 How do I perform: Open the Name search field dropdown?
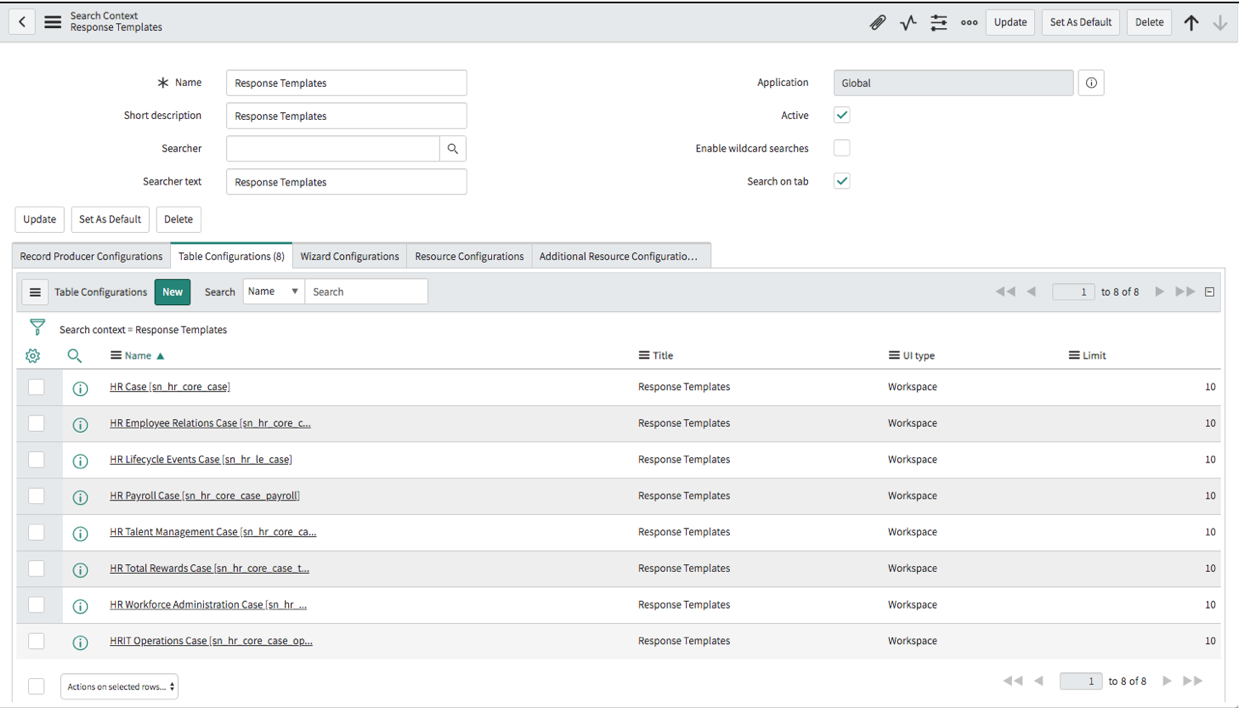(x=273, y=292)
